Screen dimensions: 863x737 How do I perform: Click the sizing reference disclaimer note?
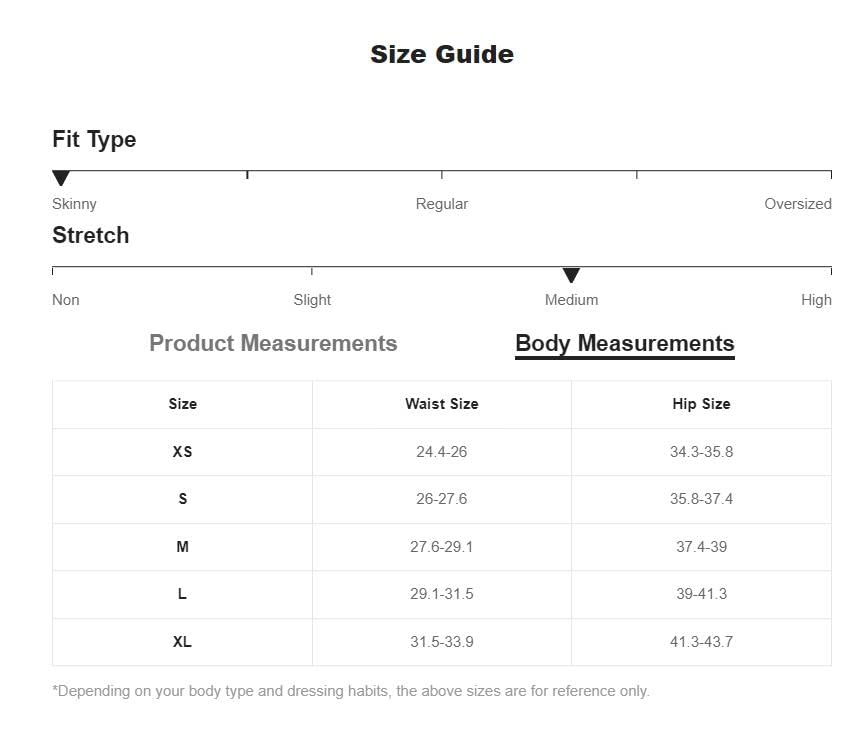[x=351, y=691]
